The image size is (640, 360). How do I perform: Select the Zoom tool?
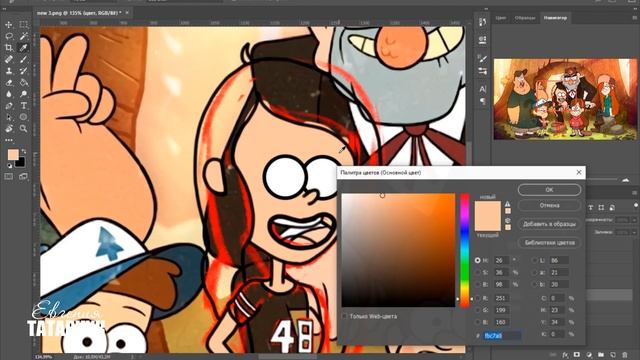click(23, 129)
